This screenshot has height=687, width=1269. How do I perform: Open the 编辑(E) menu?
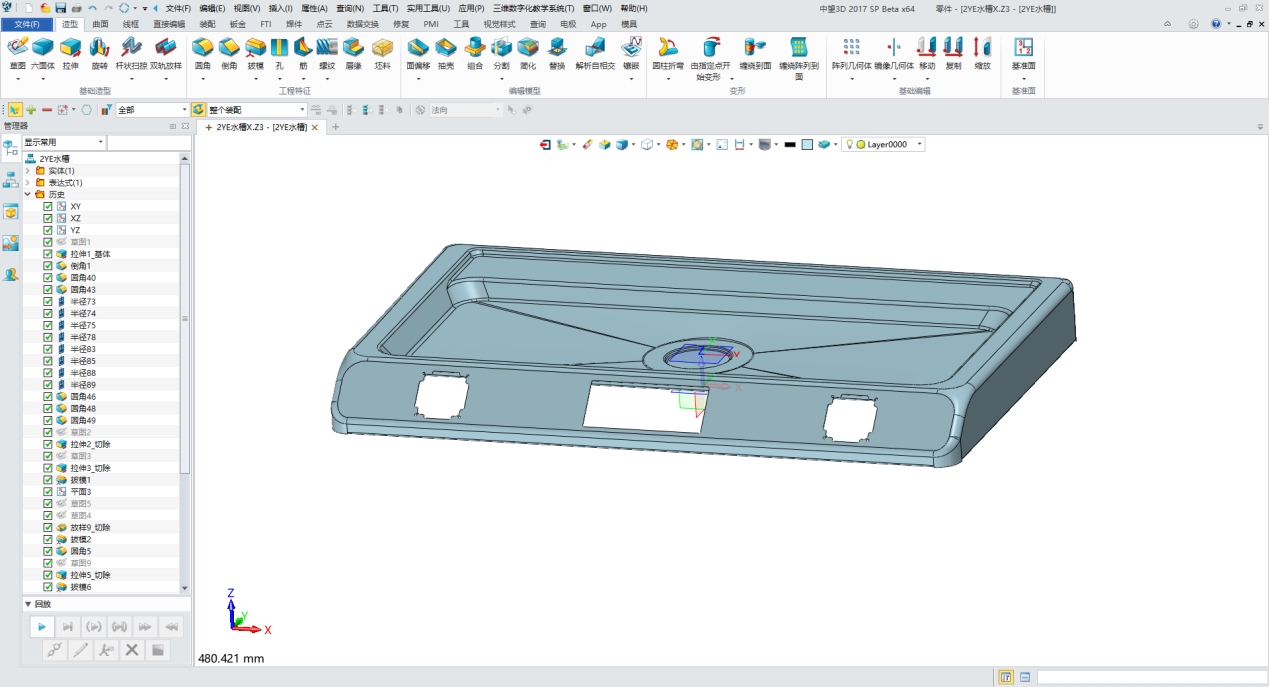(x=211, y=8)
